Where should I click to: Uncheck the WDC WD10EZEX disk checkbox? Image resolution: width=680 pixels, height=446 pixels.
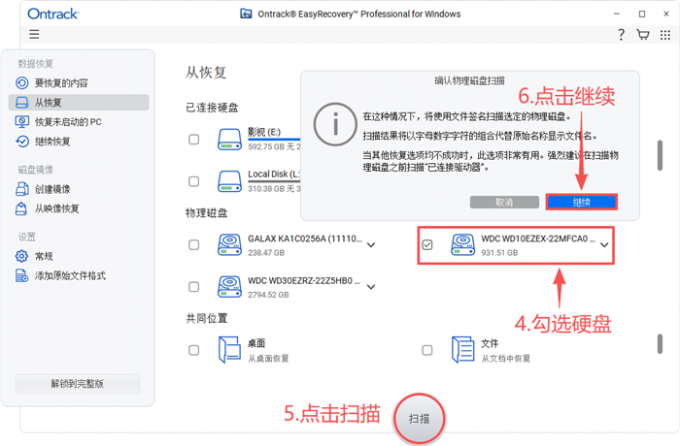427,245
